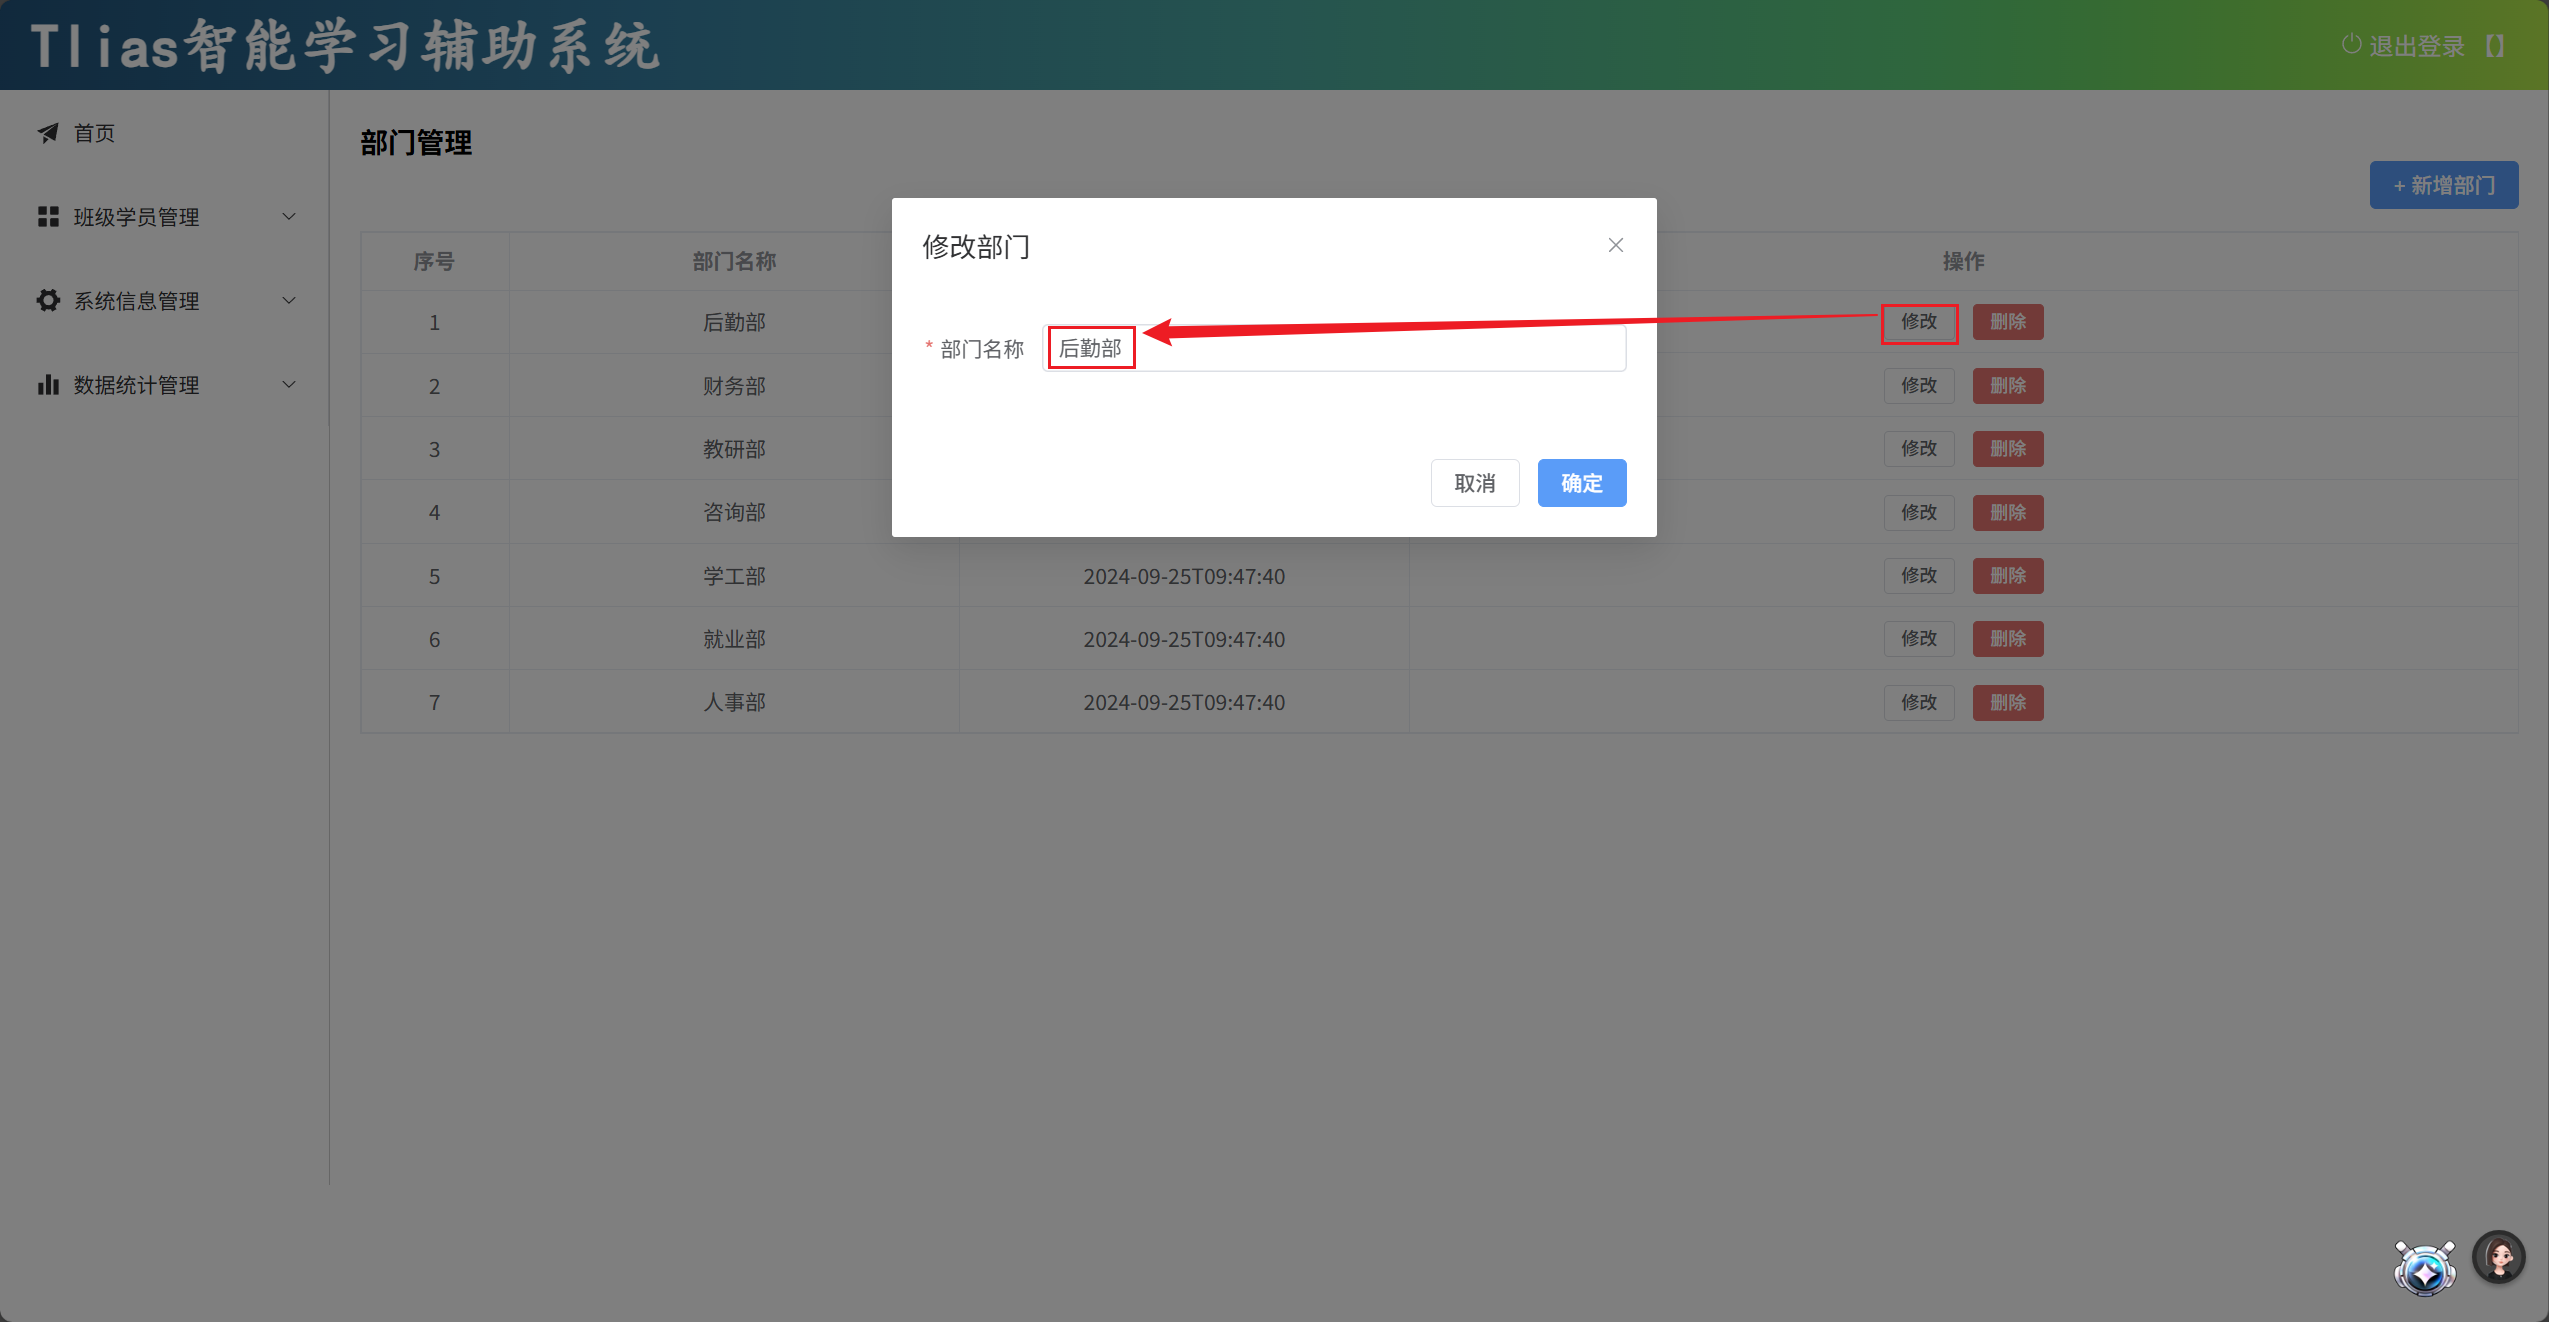
Task: Click the data statistics bar-chart icon
Action: tap(48, 385)
